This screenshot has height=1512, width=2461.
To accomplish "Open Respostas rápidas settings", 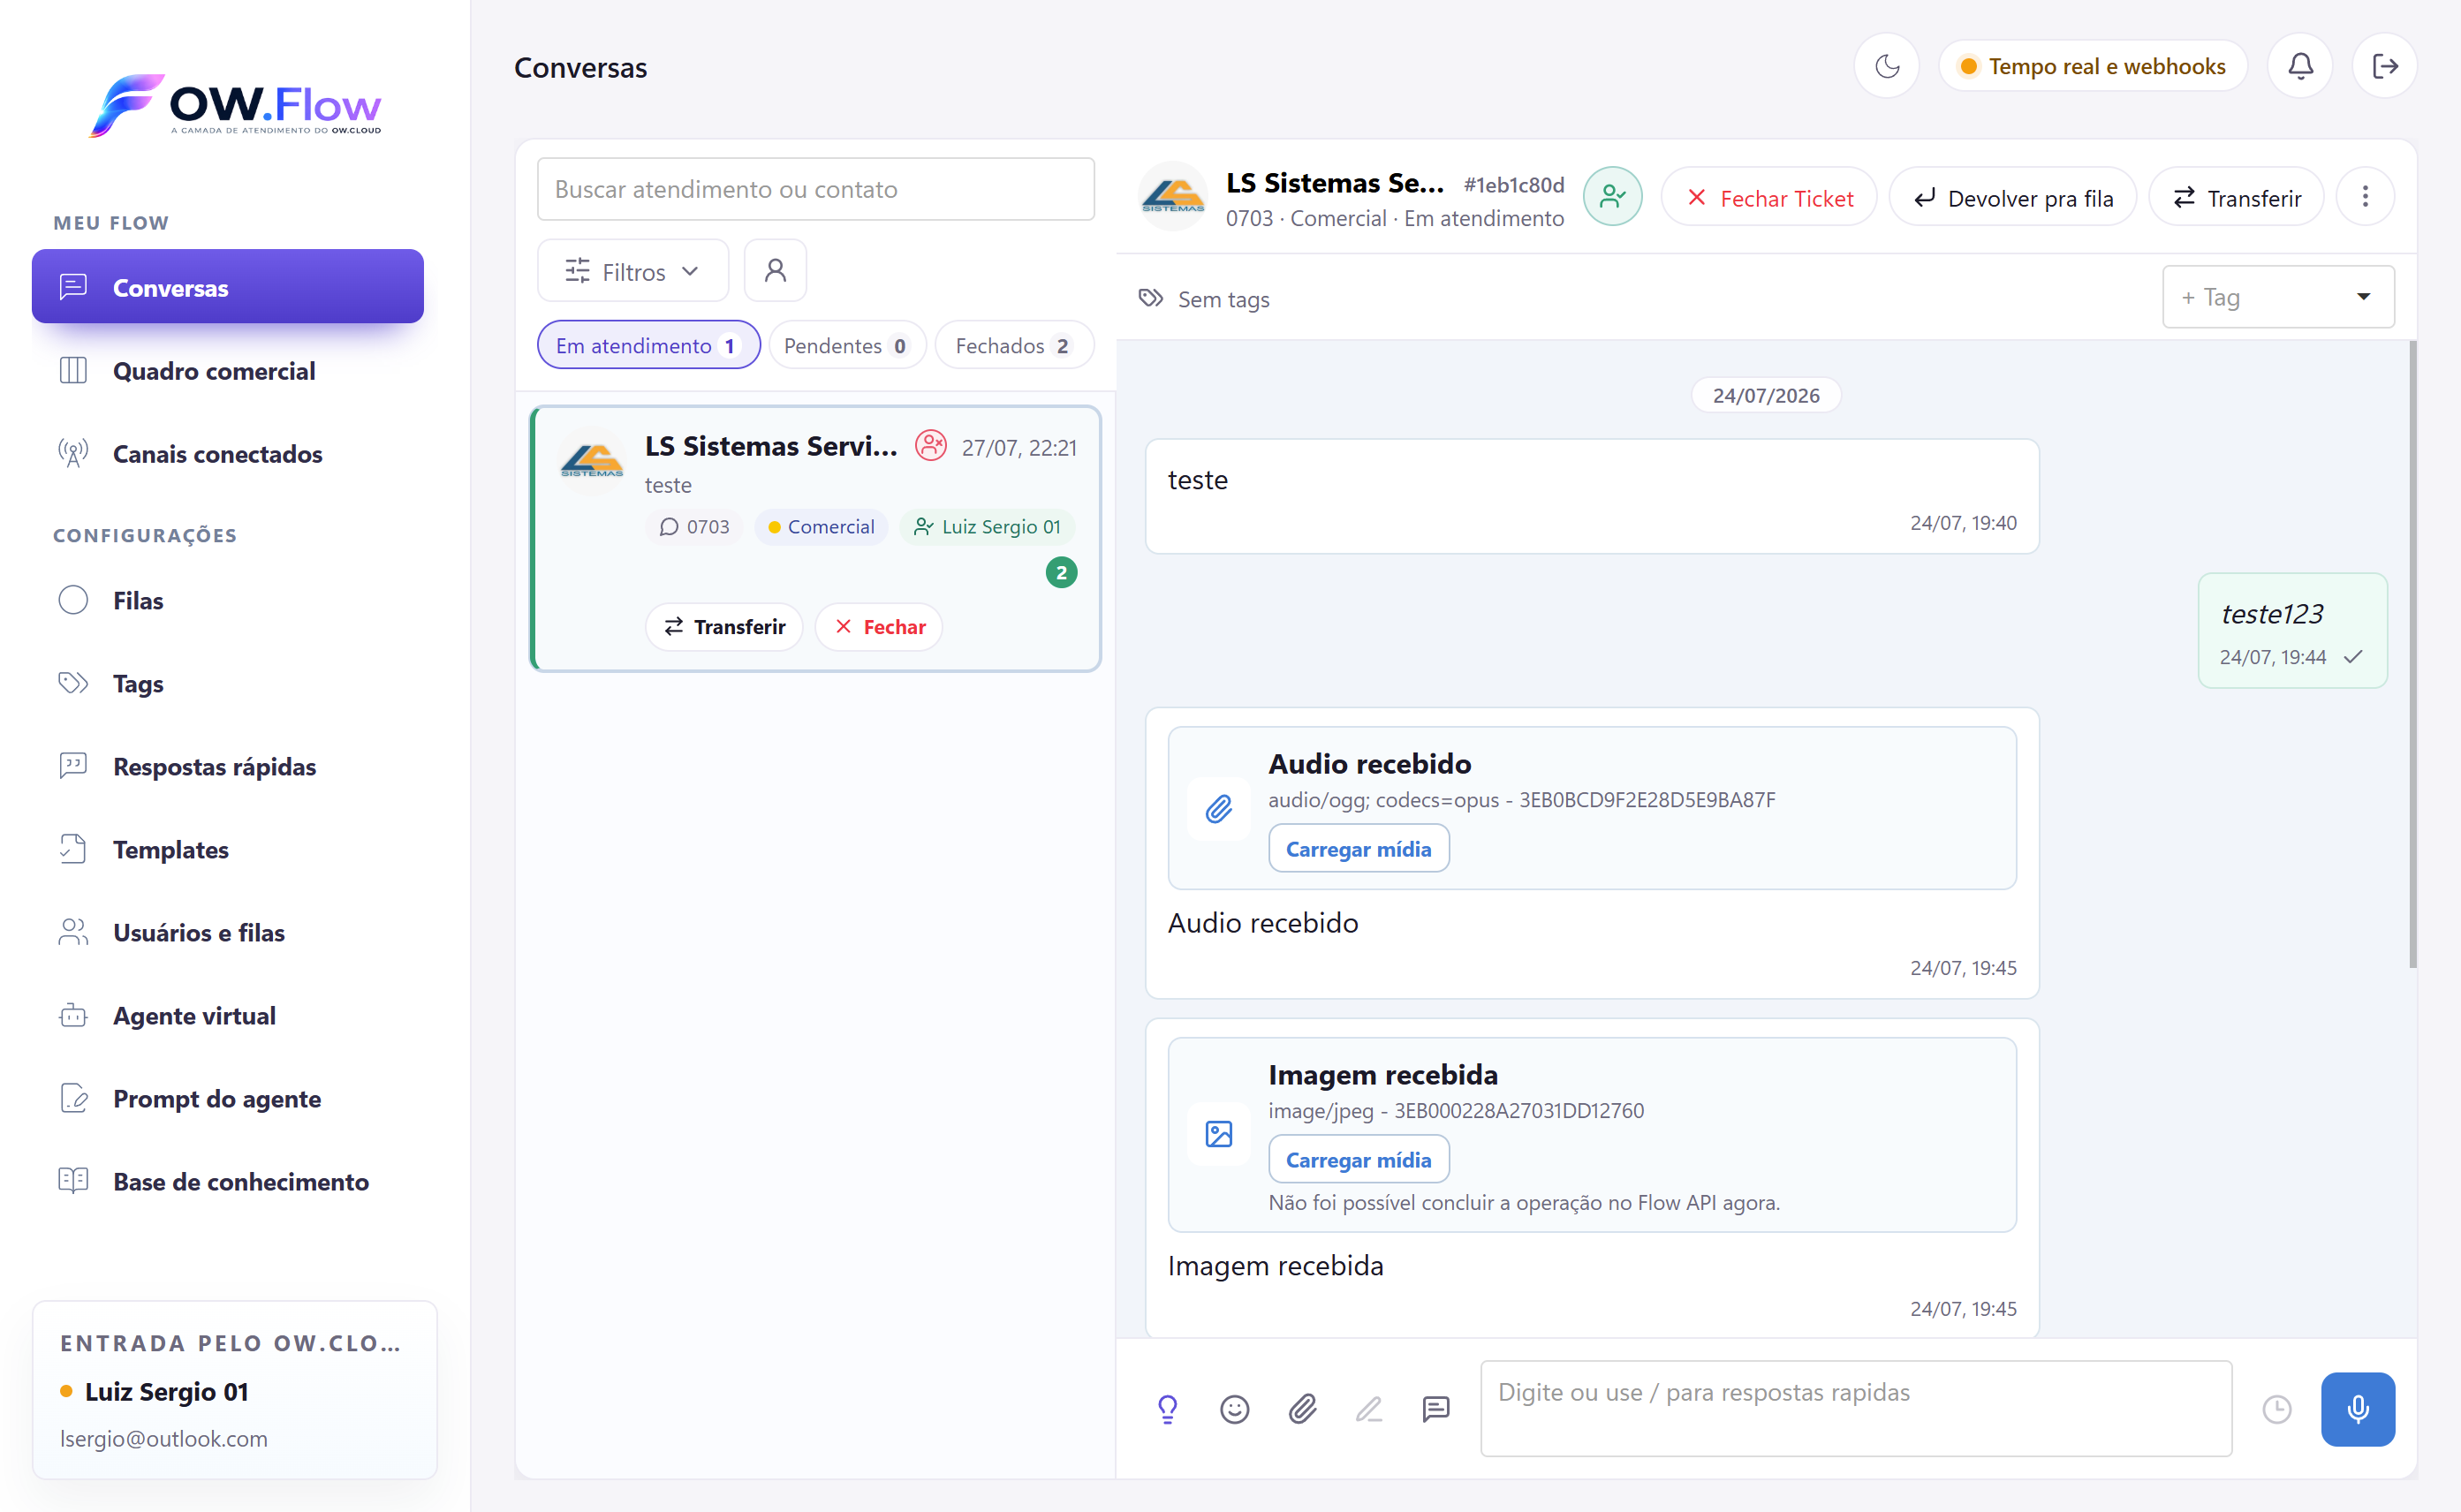I will pos(228,766).
